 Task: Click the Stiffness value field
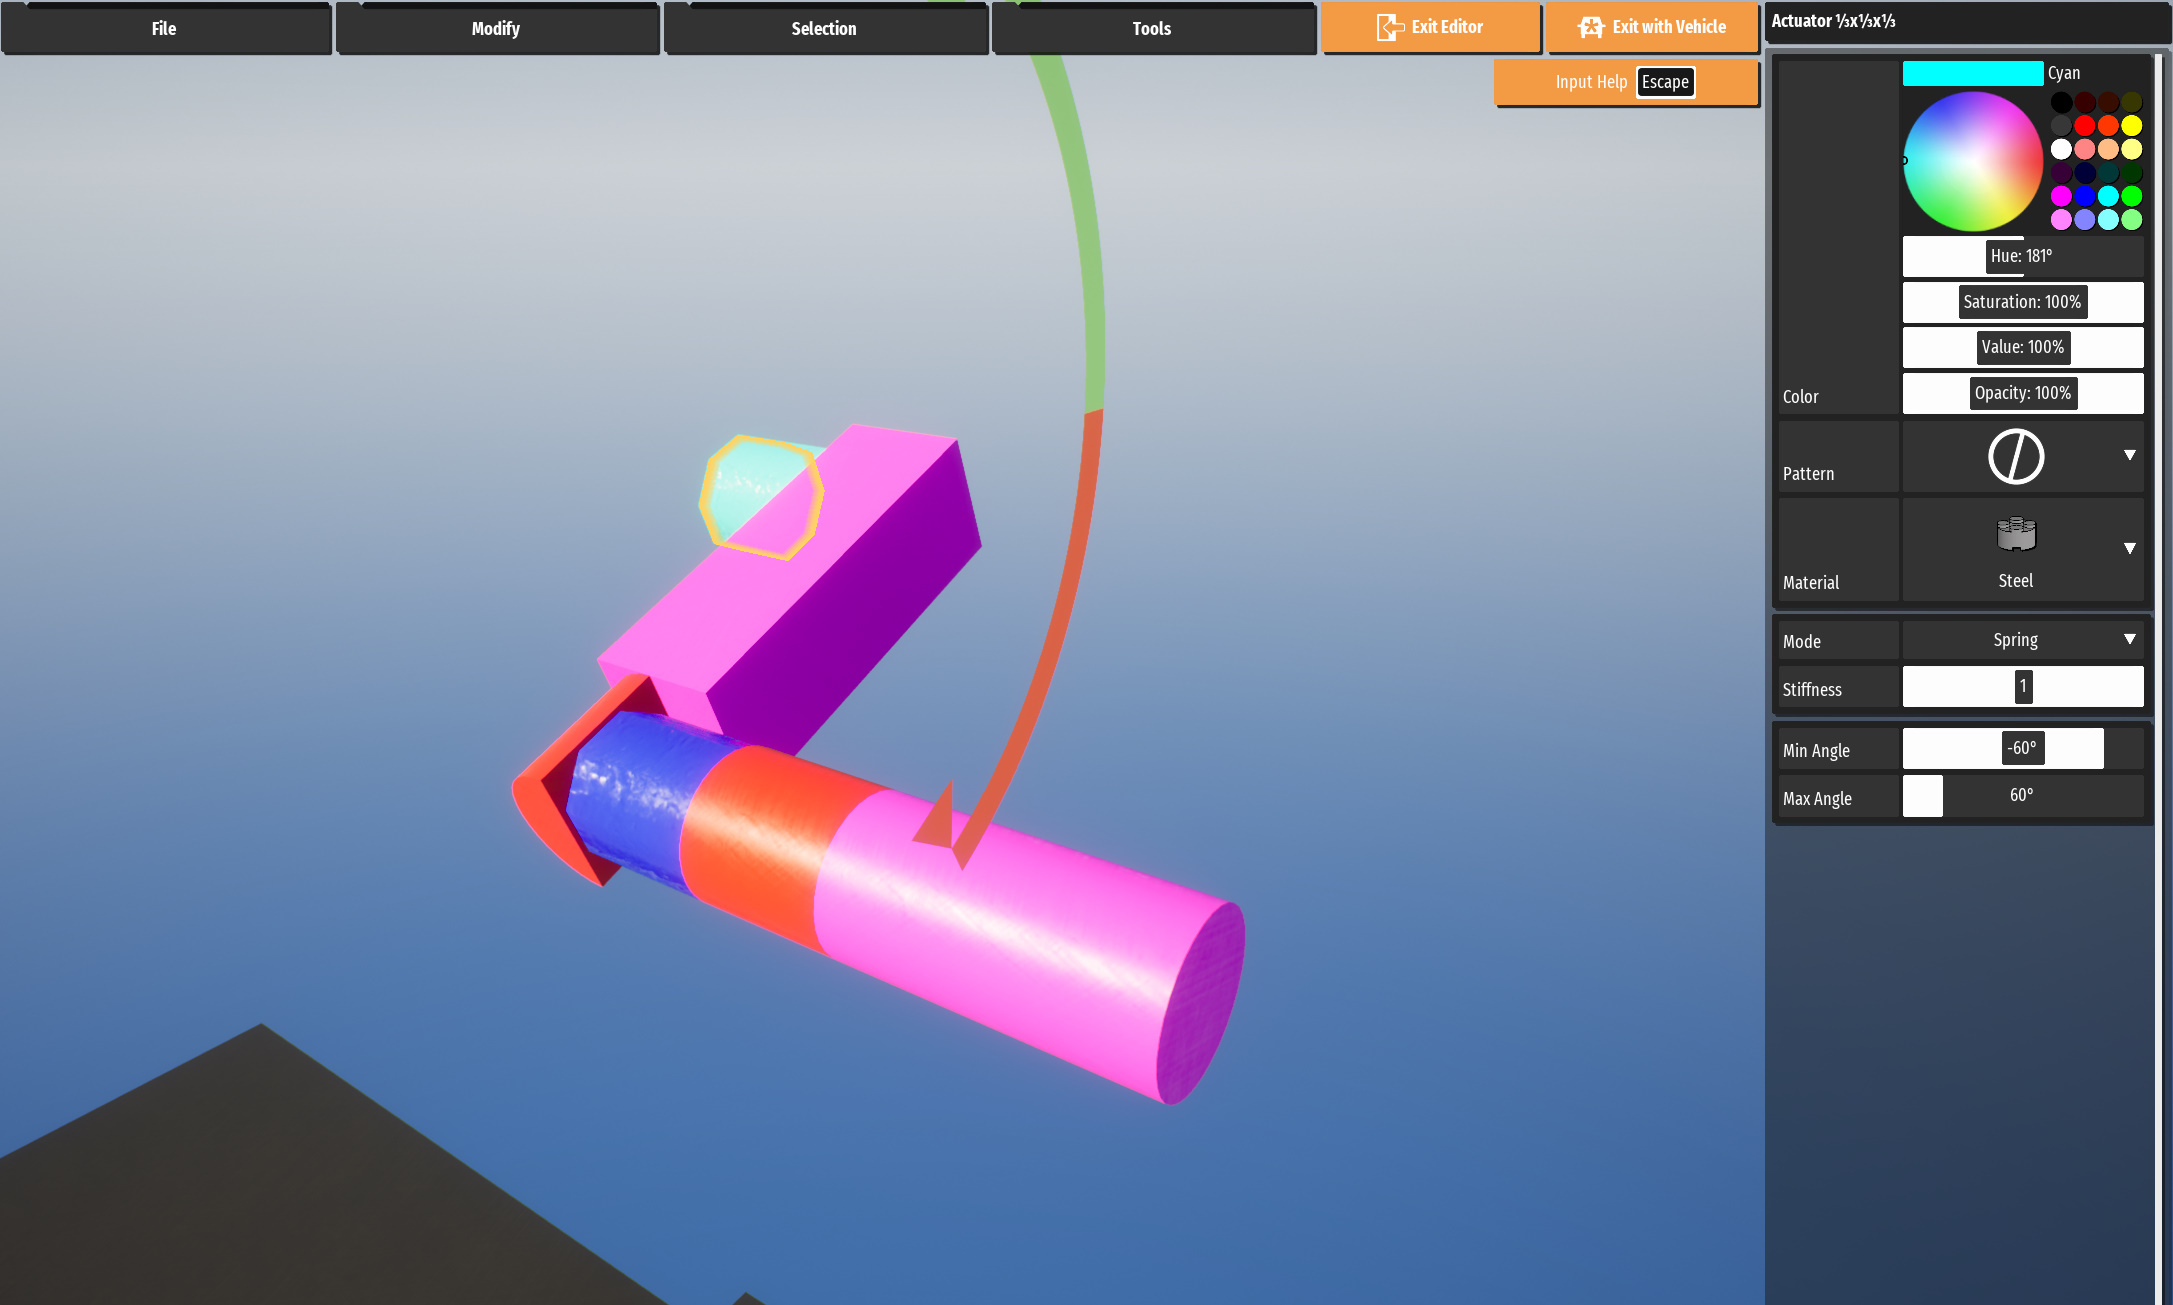click(2022, 687)
